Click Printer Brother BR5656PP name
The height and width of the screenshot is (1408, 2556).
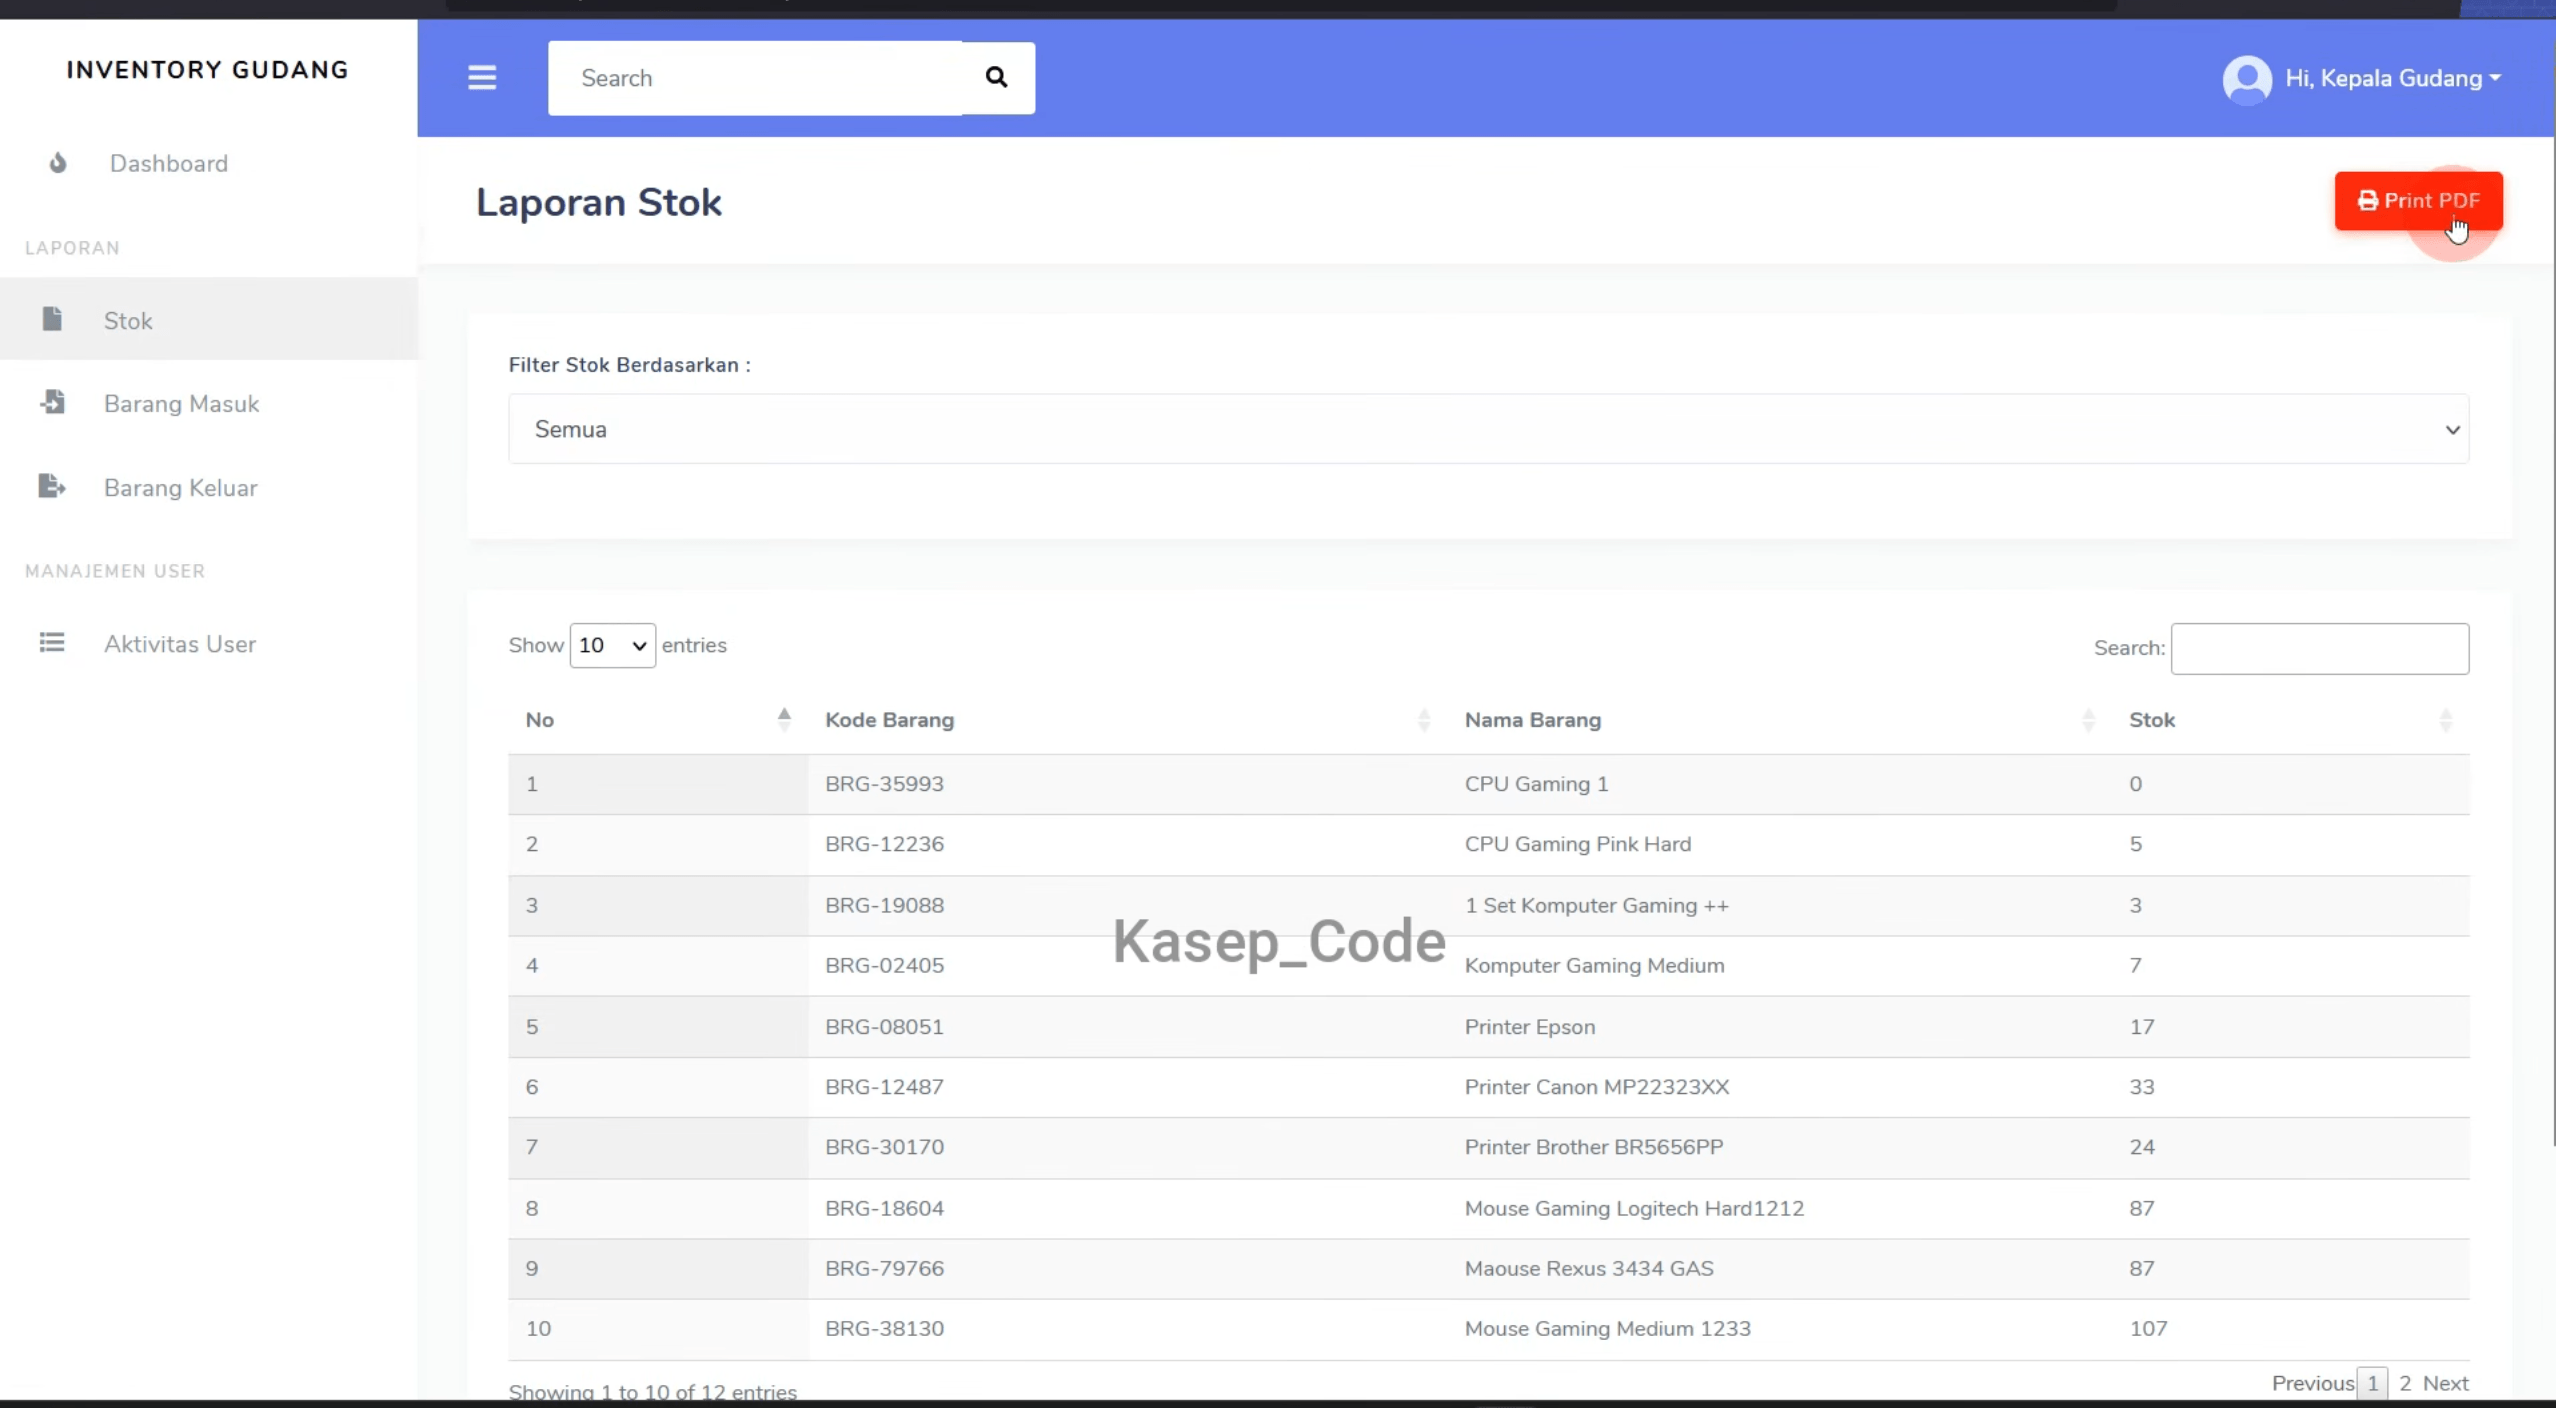coord(1593,1147)
